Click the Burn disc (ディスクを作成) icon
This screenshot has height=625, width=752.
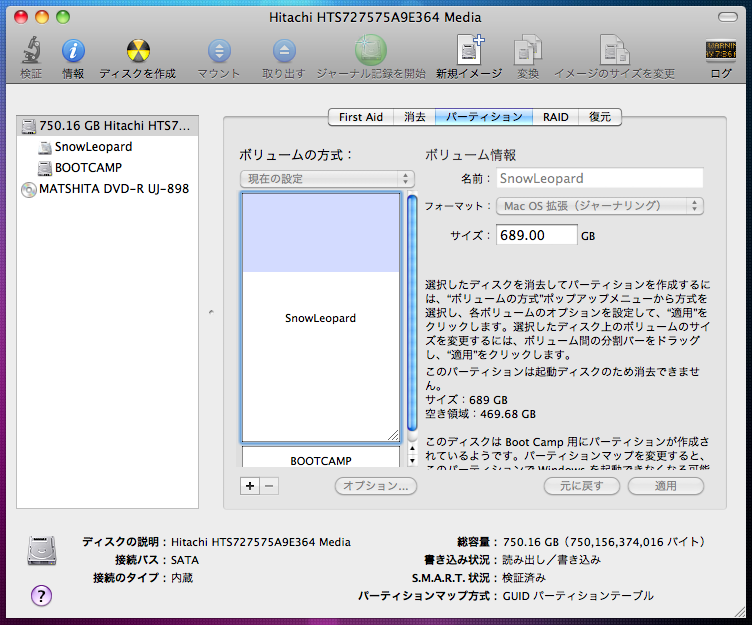point(138,51)
